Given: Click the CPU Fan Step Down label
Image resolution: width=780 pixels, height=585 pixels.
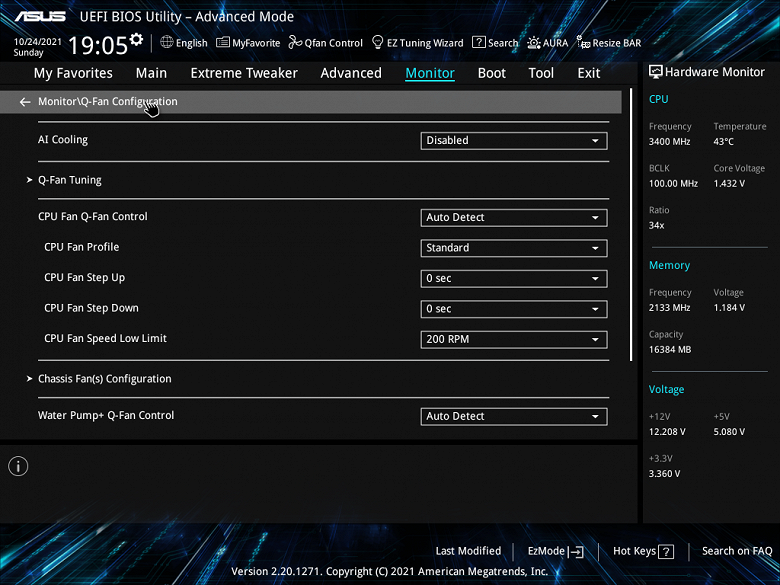Looking at the screenshot, I should point(91,308).
